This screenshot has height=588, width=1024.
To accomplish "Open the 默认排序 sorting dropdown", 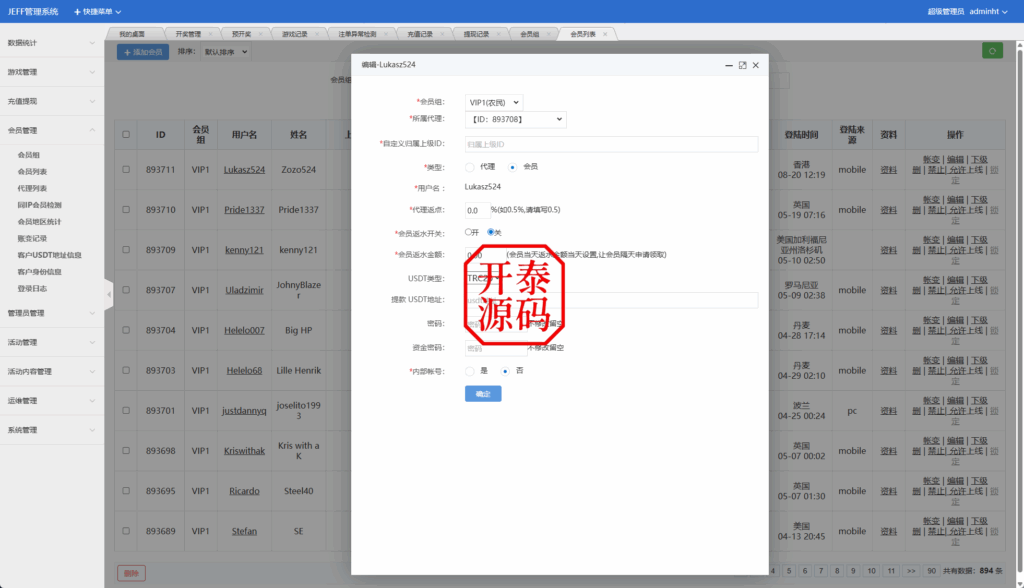I will [x=226, y=51].
